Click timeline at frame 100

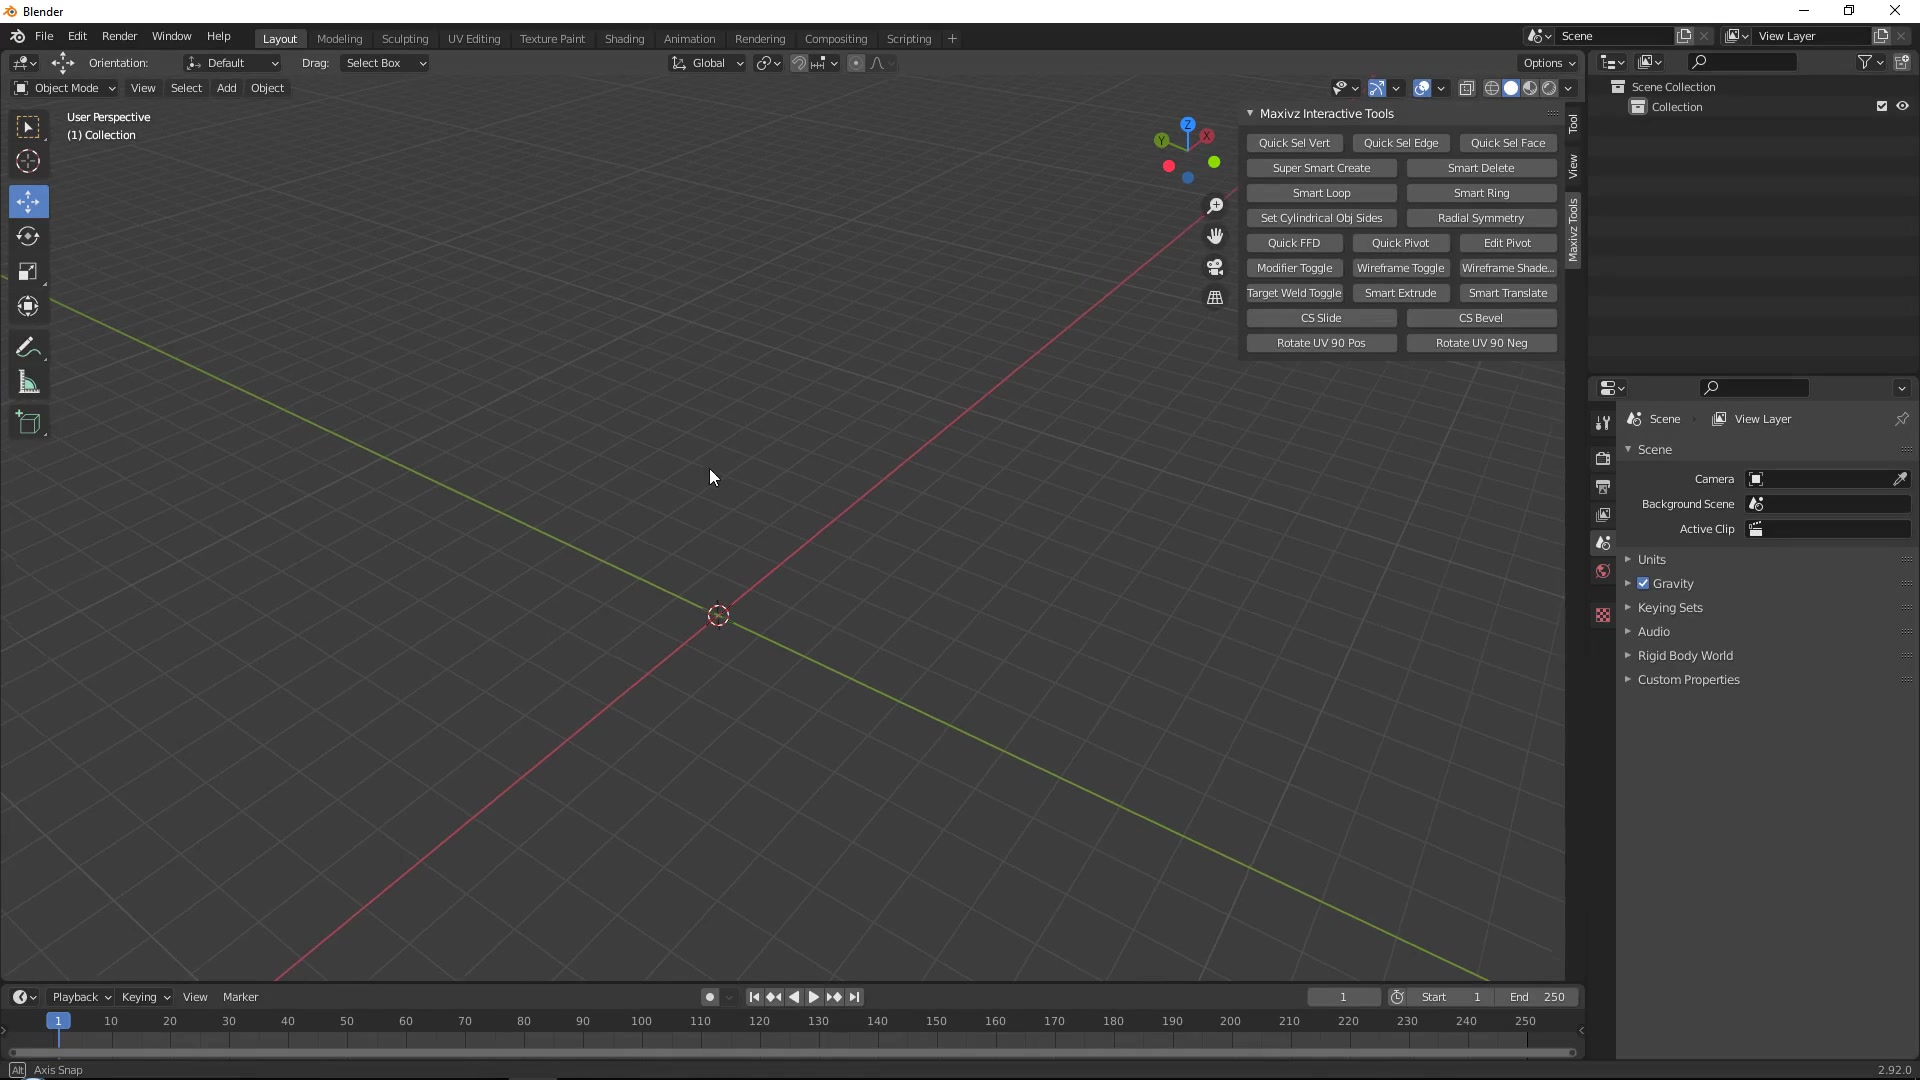(x=641, y=1022)
